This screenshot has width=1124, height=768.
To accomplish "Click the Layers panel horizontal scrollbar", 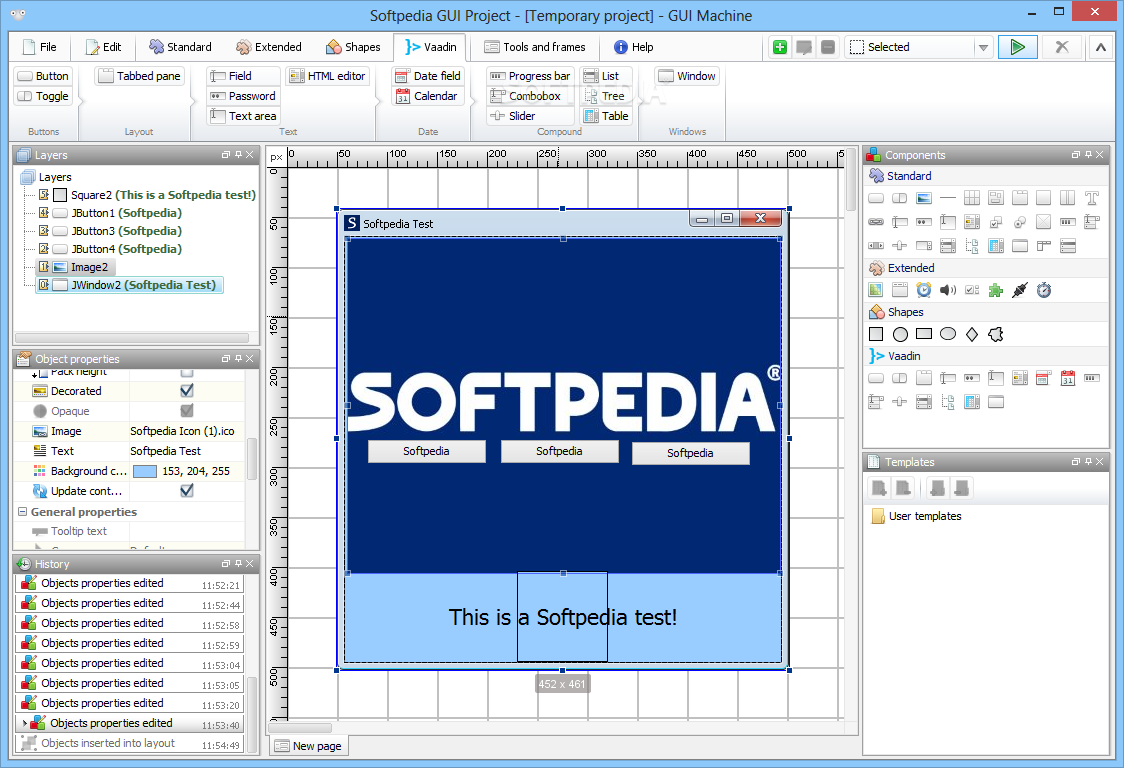I will click(132, 338).
